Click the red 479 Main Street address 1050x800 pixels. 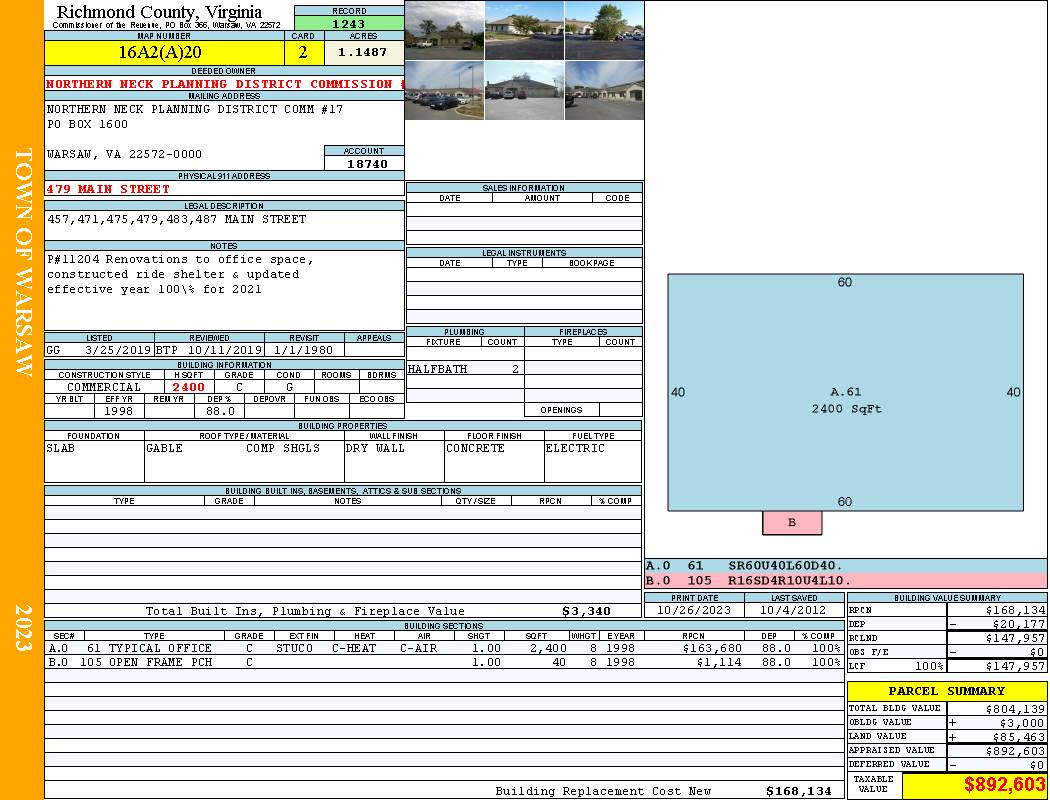[109, 189]
